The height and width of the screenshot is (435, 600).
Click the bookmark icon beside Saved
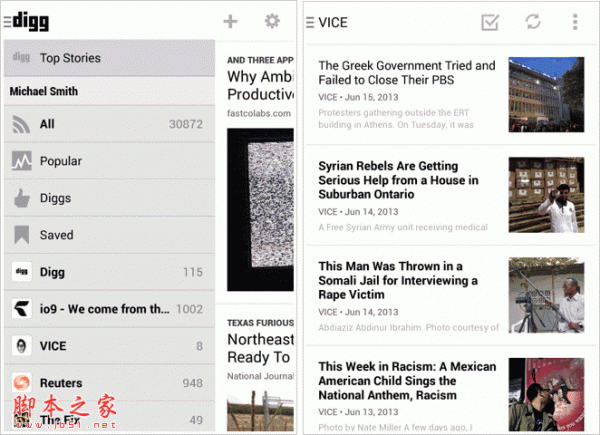click(x=21, y=235)
